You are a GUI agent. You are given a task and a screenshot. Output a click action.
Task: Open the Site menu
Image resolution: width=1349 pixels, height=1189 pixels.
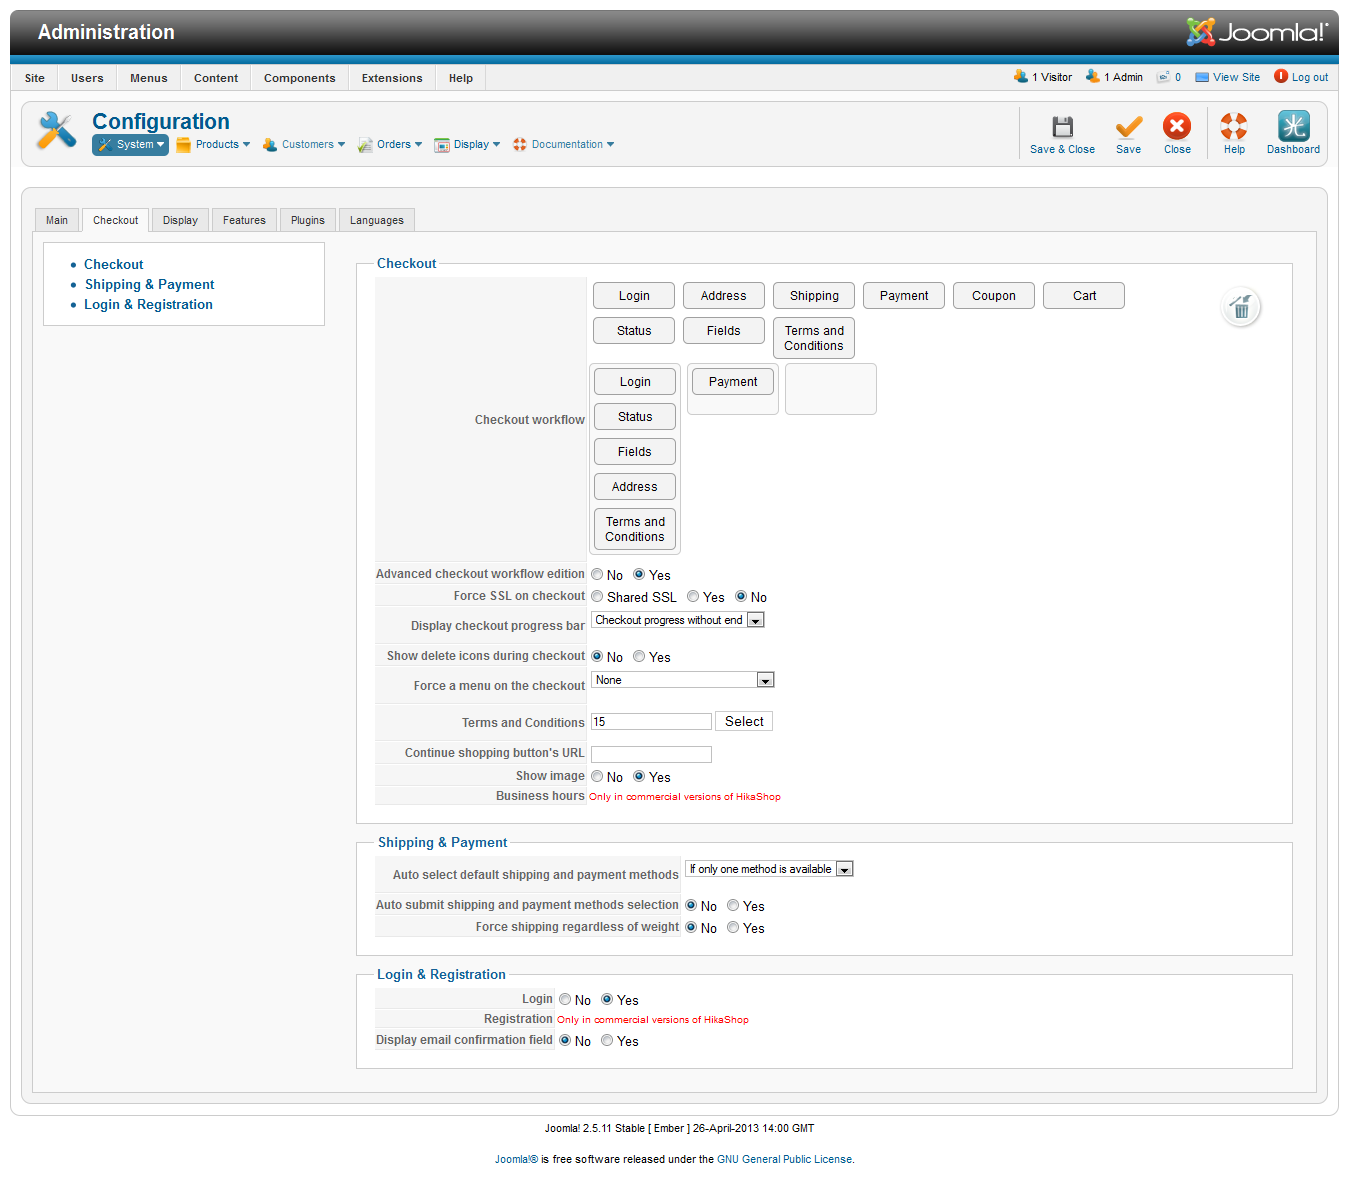[35, 78]
